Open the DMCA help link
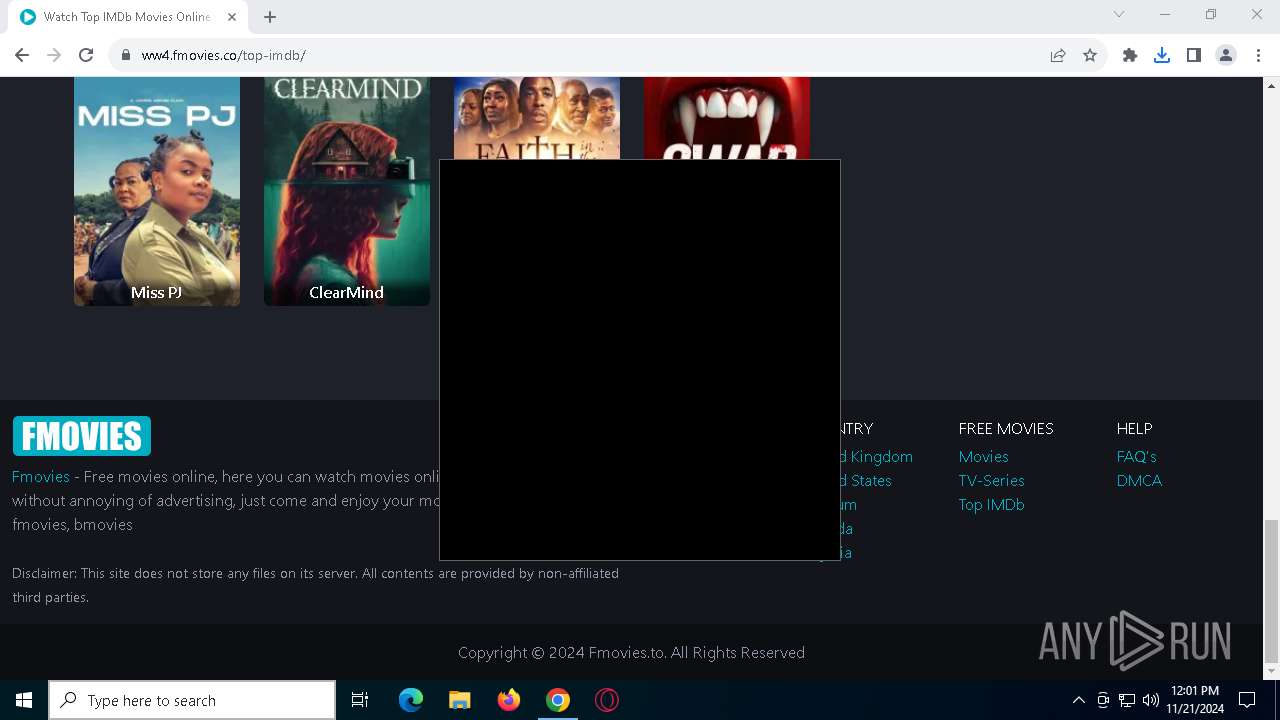Screen dimensions: 1280x720 (1139, 481)
